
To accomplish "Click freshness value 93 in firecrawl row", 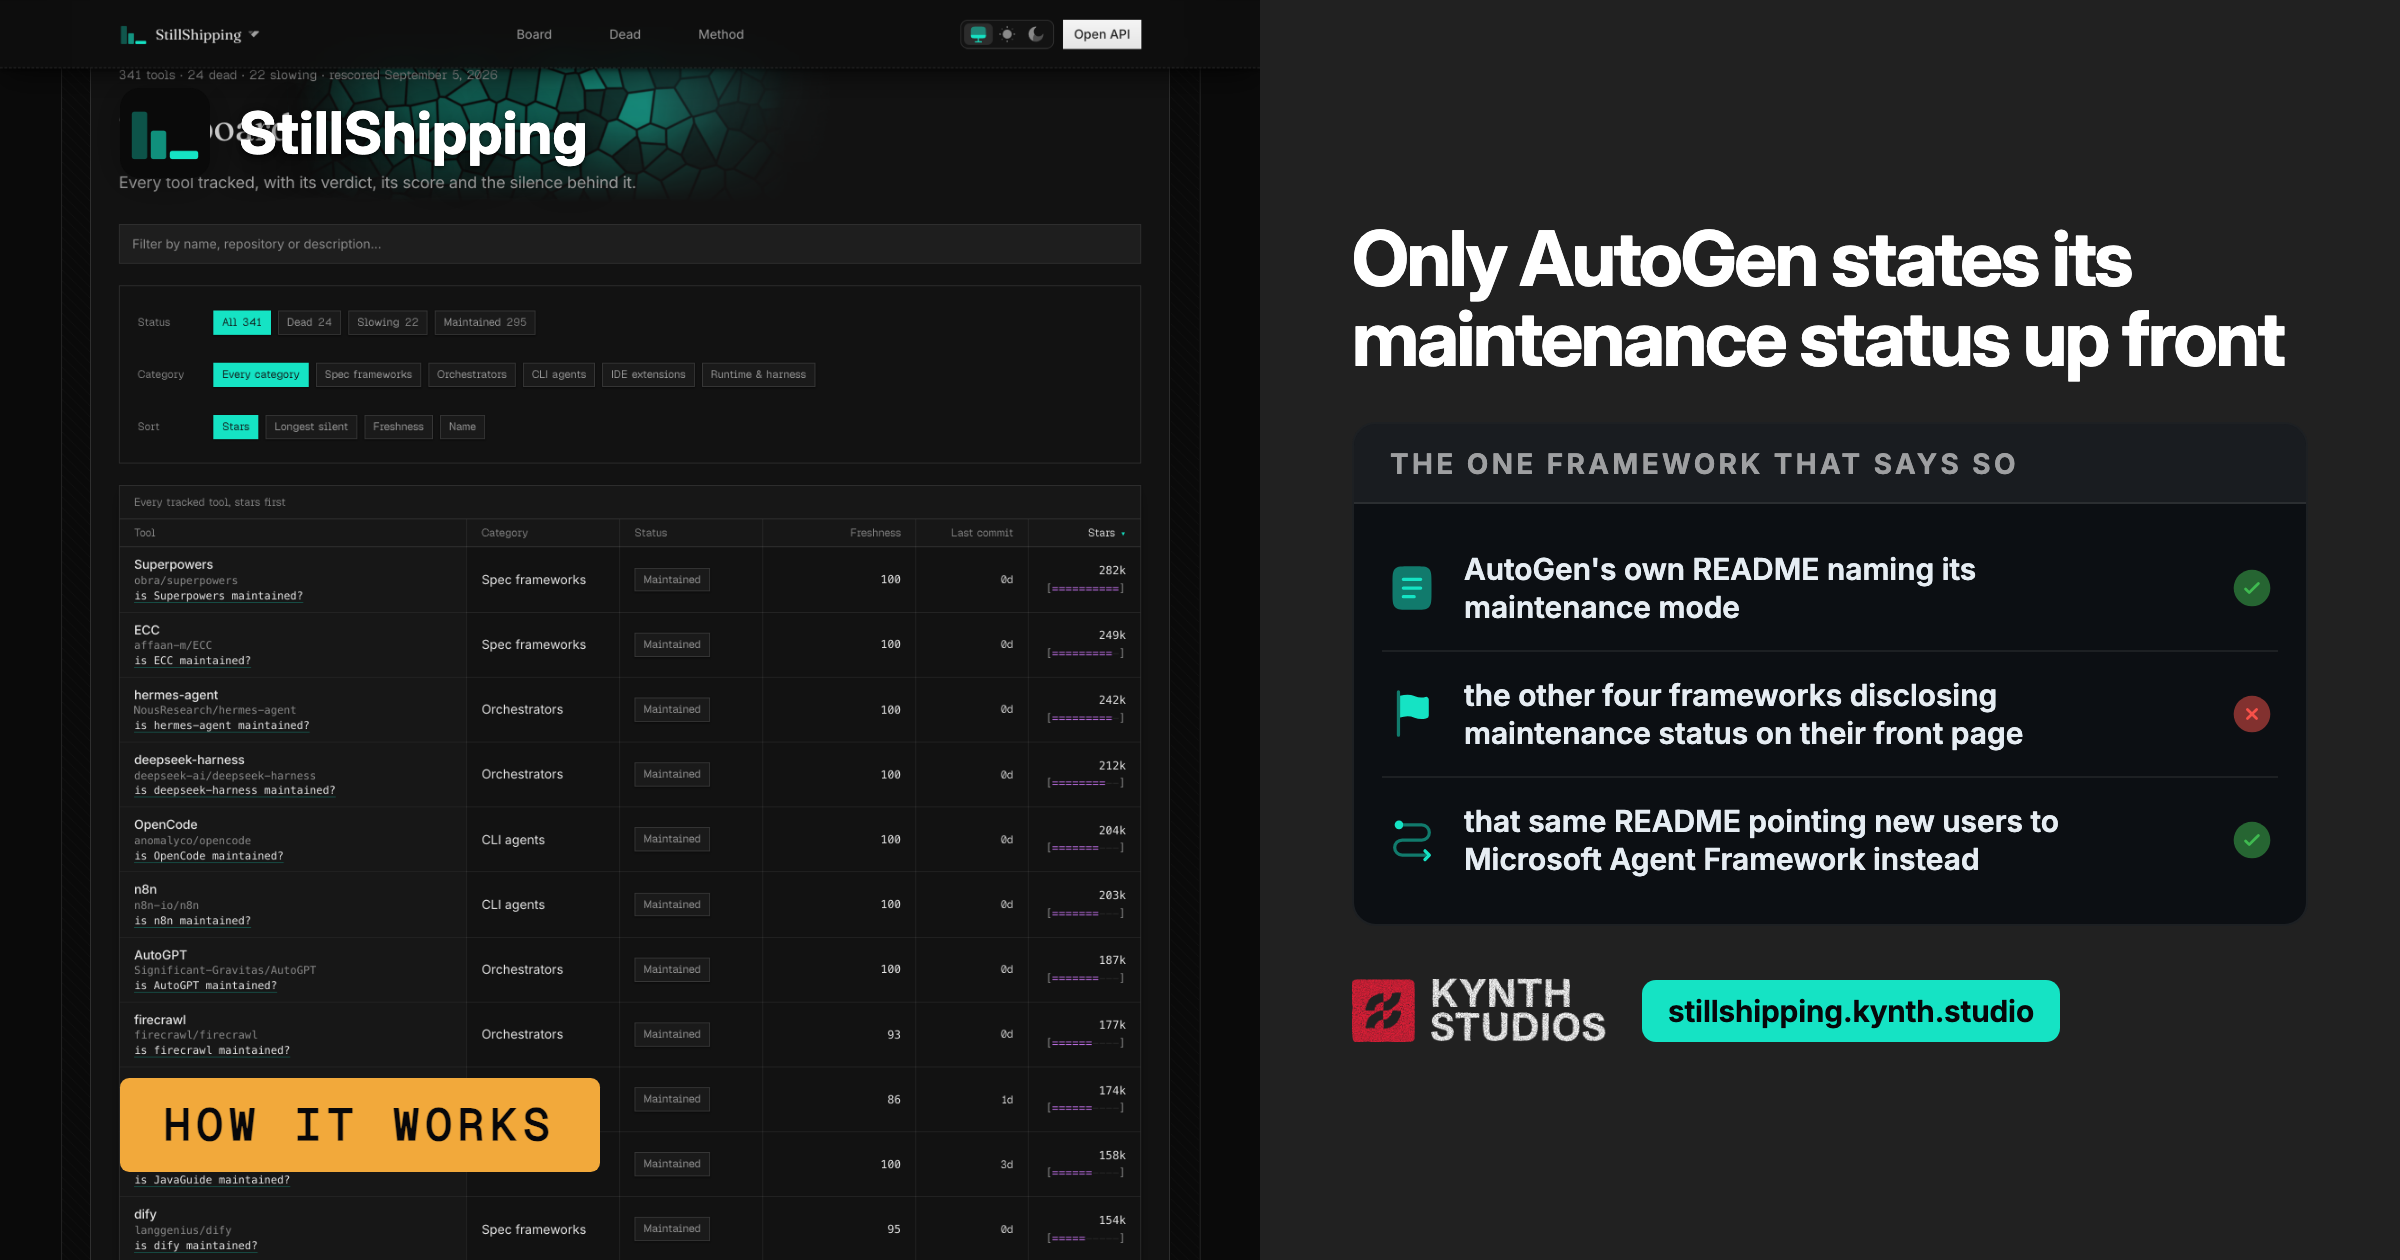I will pyautogui.click(x=894, y=1035).
